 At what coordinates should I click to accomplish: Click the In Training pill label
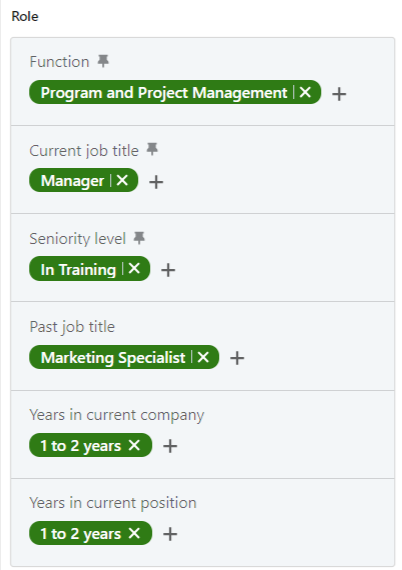(x=78, y=270)
